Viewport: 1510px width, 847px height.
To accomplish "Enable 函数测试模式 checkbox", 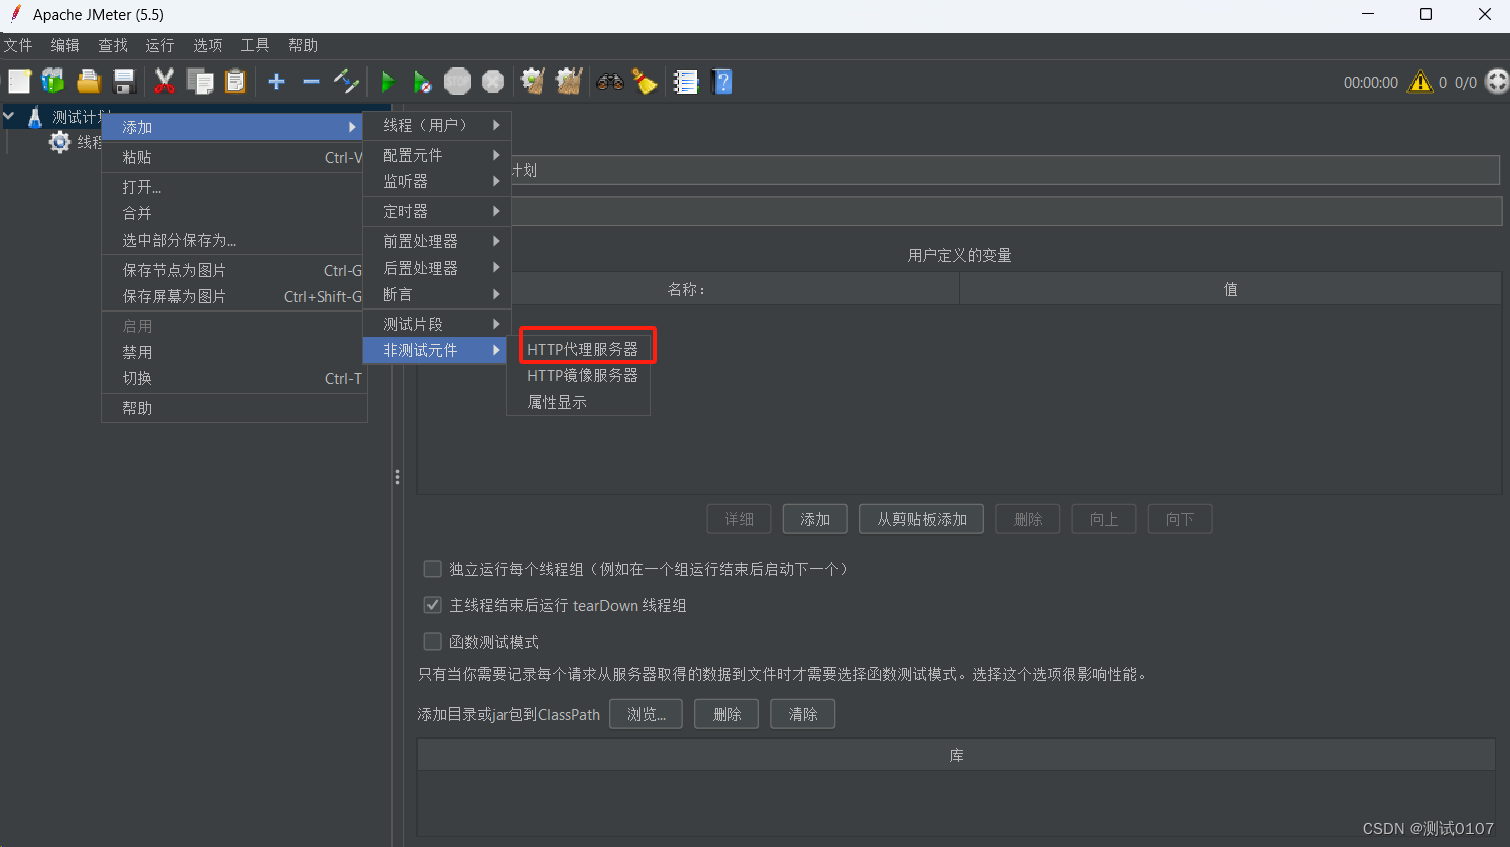I will 433,641.
